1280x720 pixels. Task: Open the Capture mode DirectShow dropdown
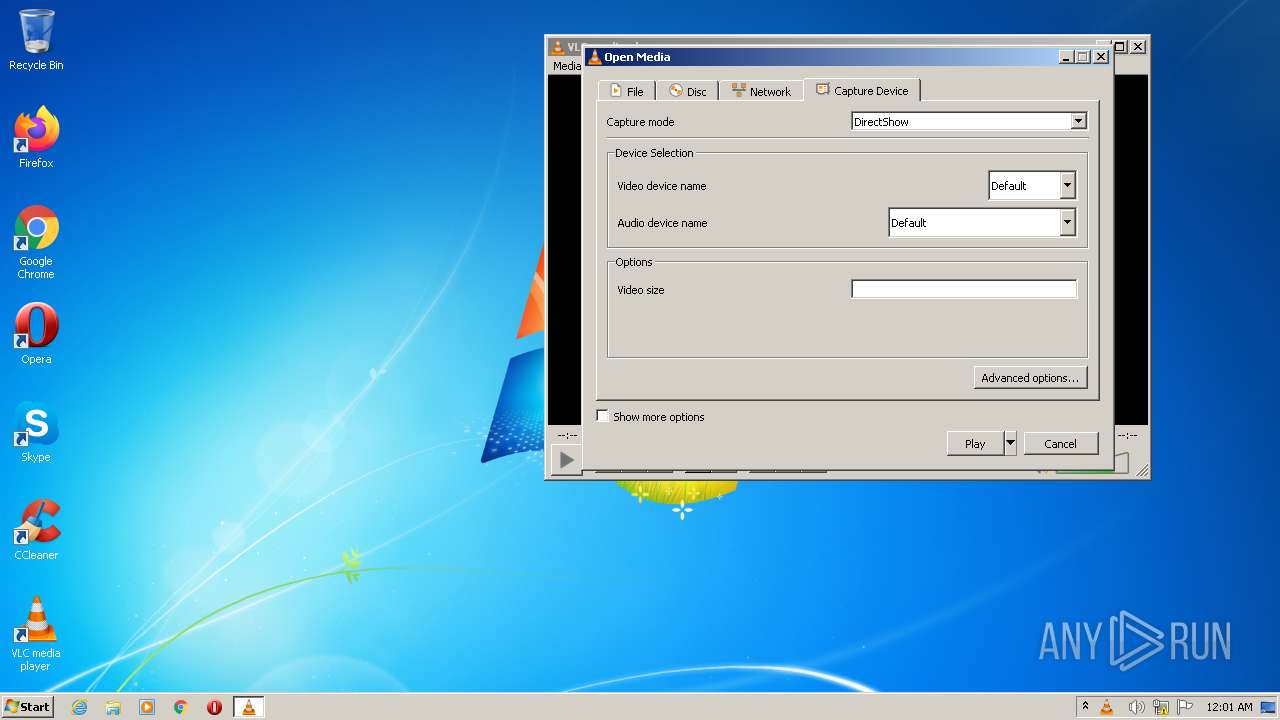tap(968, 121)
